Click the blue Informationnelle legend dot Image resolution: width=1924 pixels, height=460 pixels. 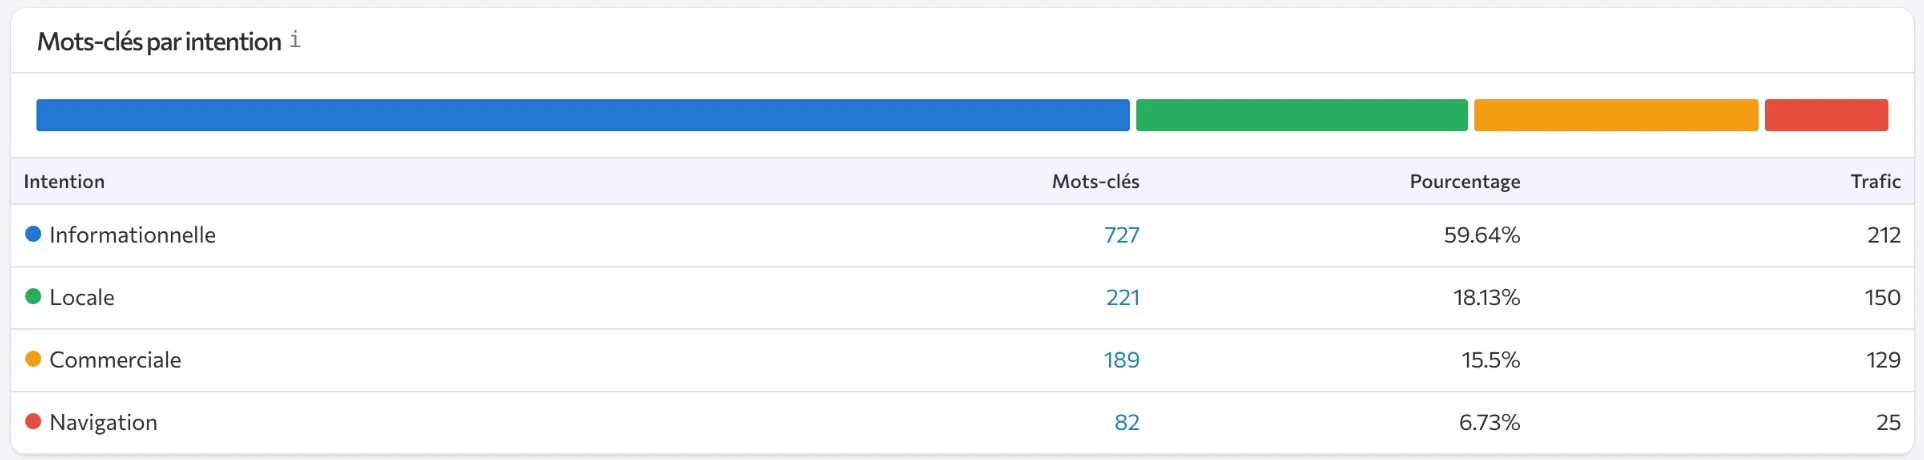pos(33,234)
